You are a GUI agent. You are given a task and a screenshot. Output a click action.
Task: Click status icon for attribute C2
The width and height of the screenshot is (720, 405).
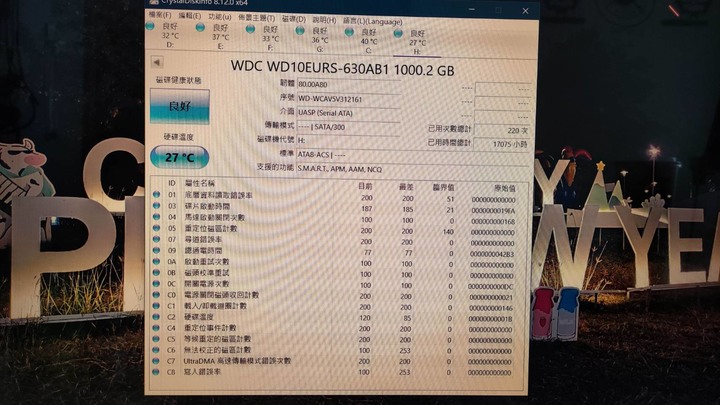[x=157, y=317]
